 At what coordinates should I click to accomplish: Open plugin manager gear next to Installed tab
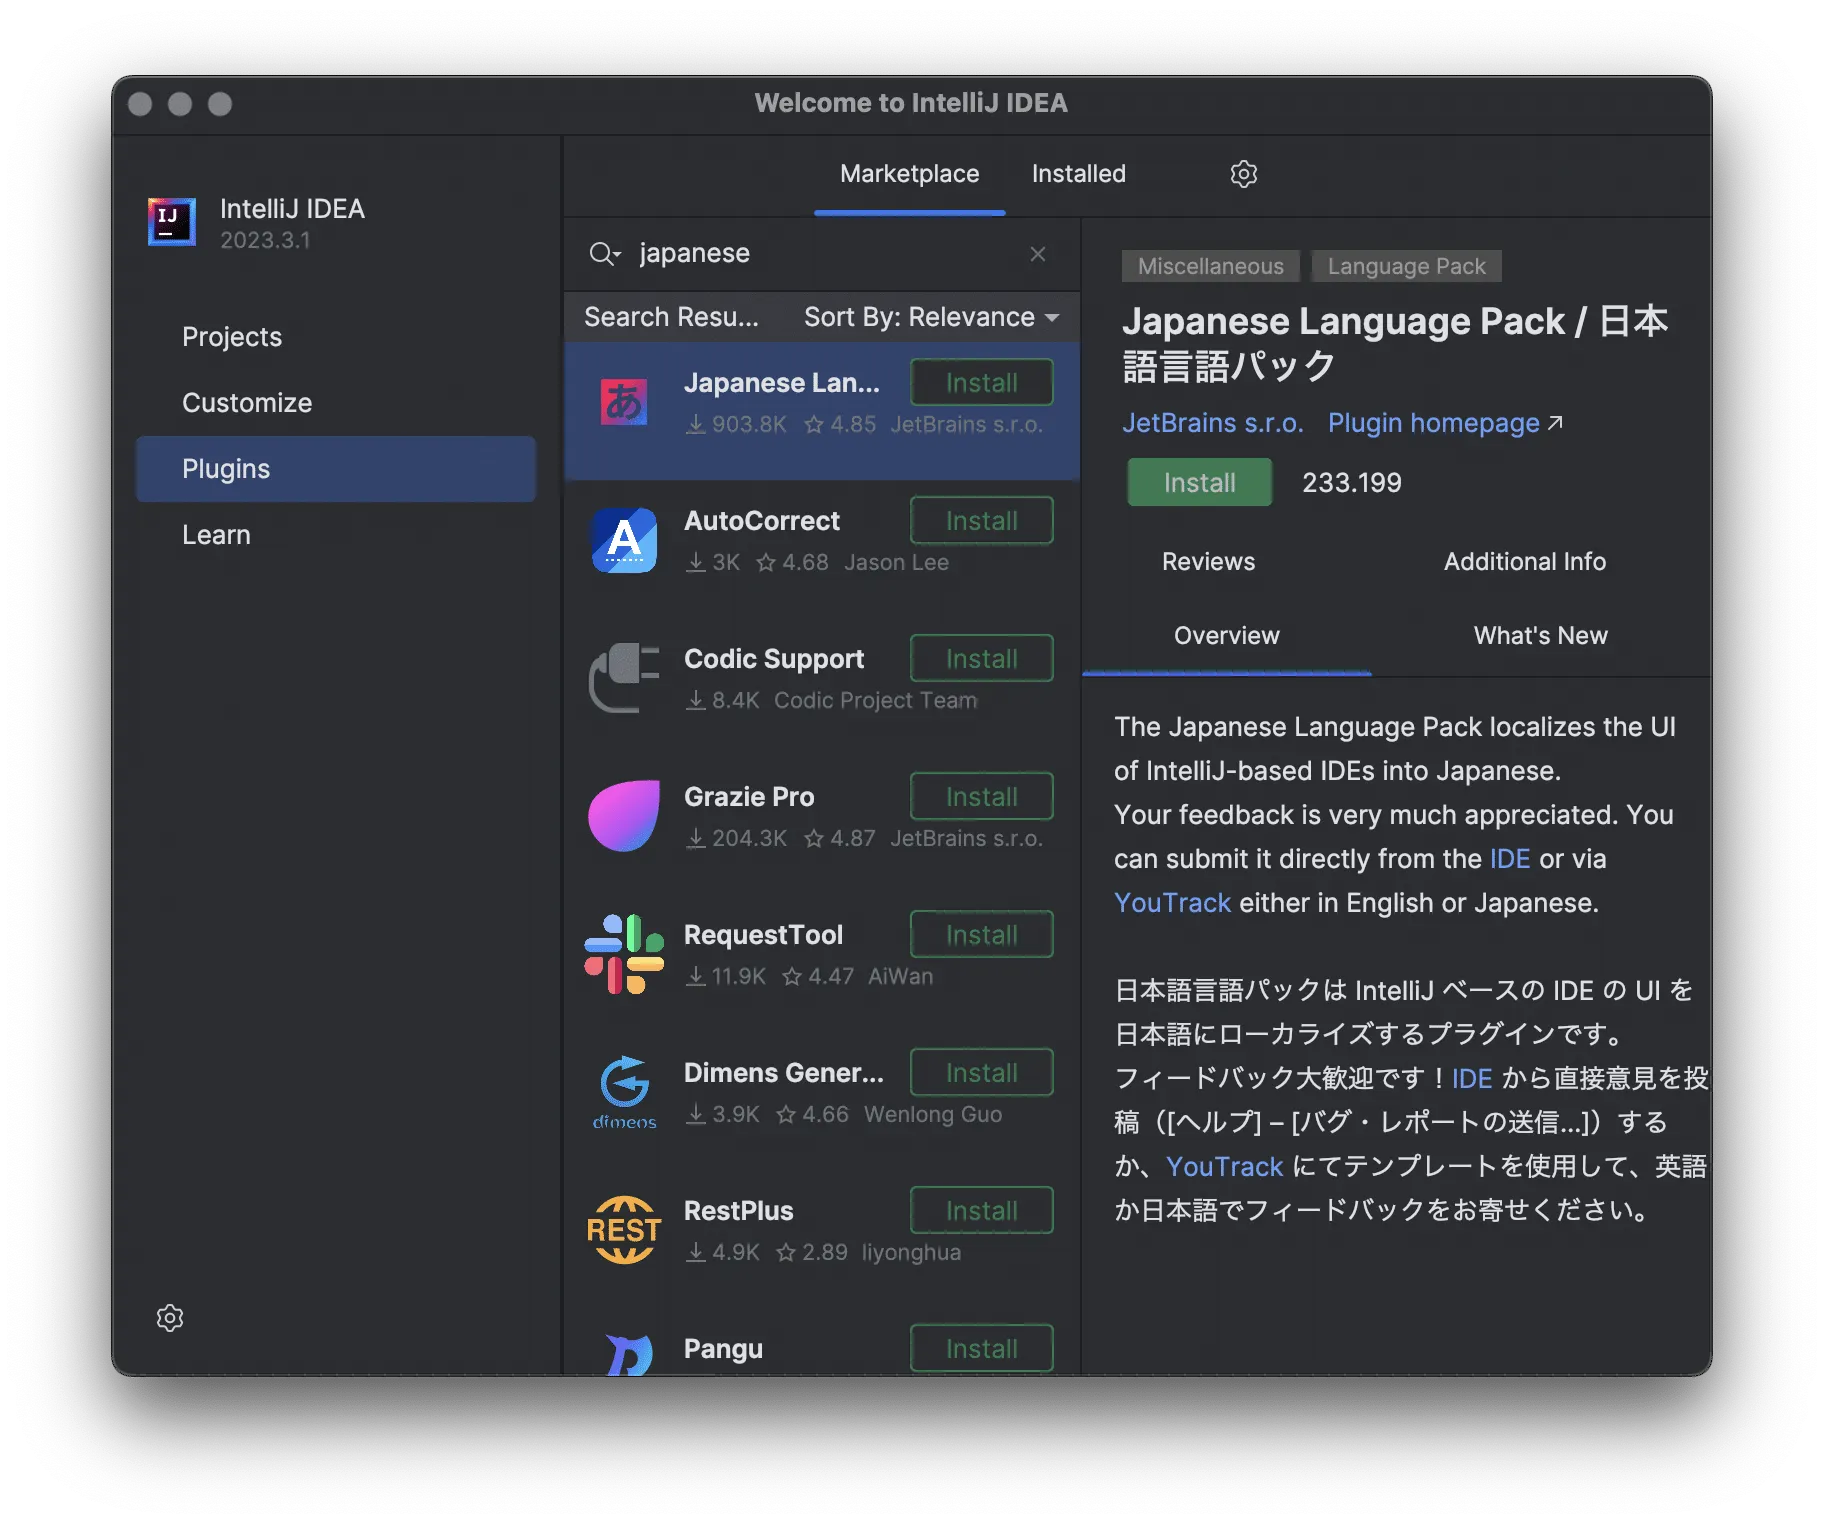pos(1243,174)
